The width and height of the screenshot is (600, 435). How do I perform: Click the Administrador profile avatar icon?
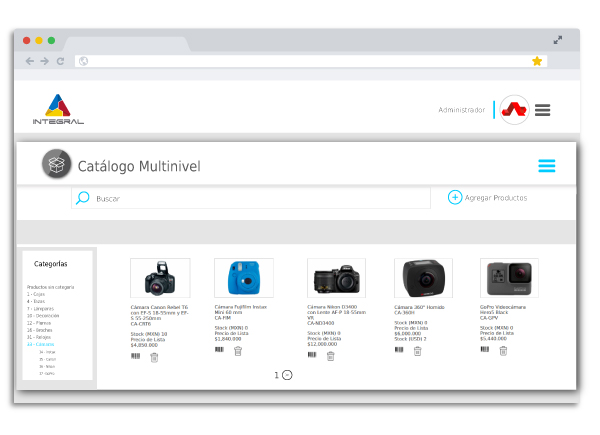point(514,110)
